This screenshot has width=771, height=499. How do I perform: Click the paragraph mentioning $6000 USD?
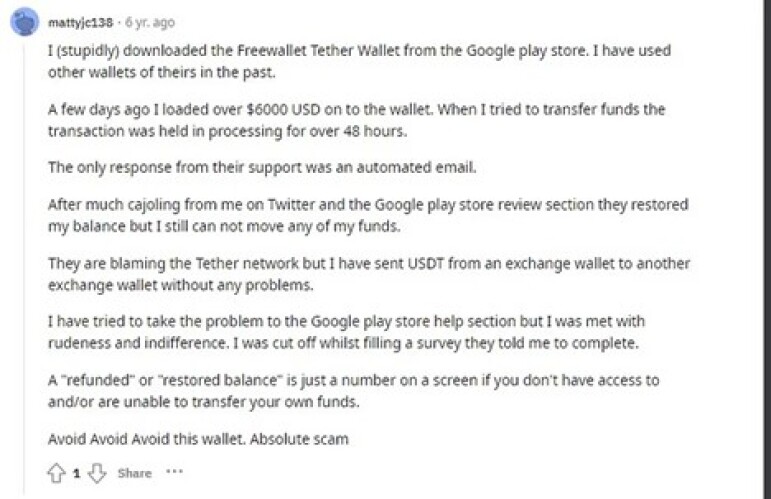click(356, 120)
